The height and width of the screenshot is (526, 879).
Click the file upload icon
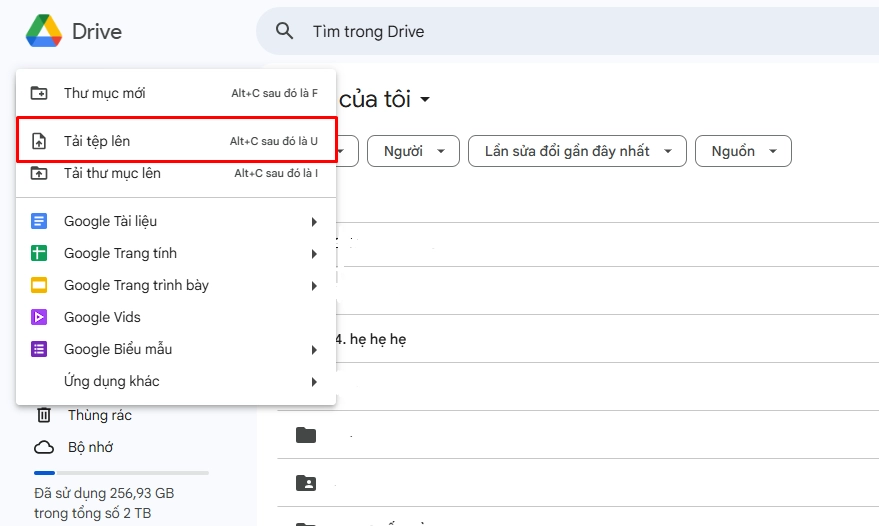39,141
